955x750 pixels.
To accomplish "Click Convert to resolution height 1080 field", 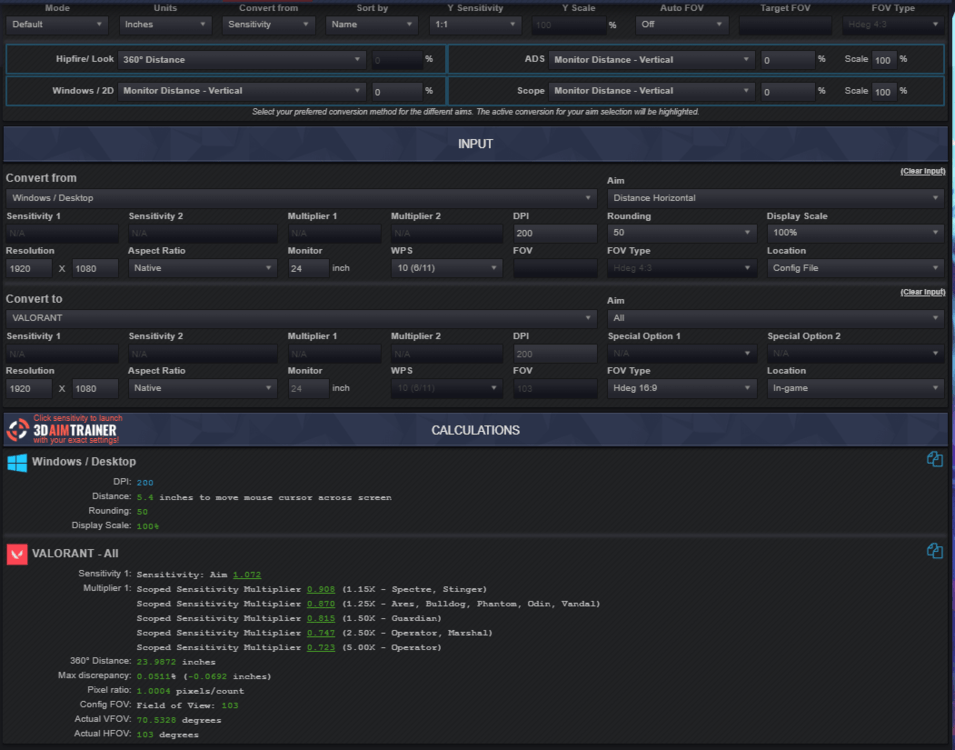I will [95, 389].
